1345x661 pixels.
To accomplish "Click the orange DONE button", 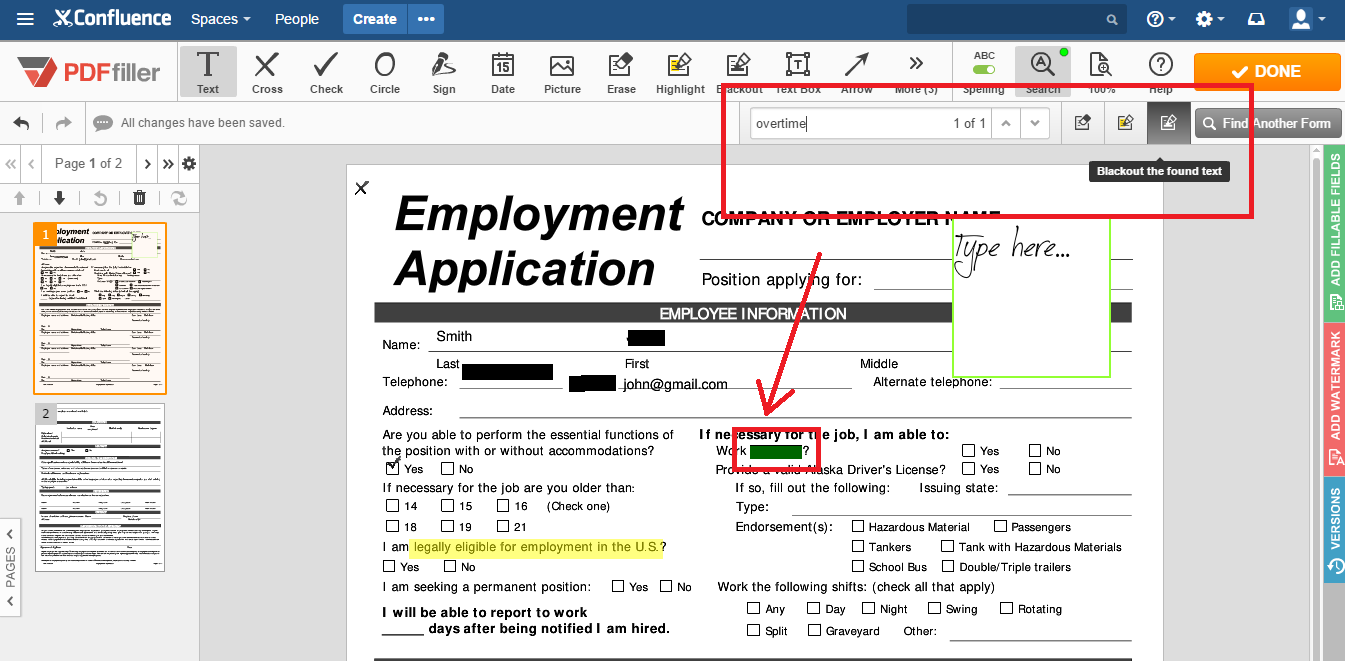I will pos(1267,72).
